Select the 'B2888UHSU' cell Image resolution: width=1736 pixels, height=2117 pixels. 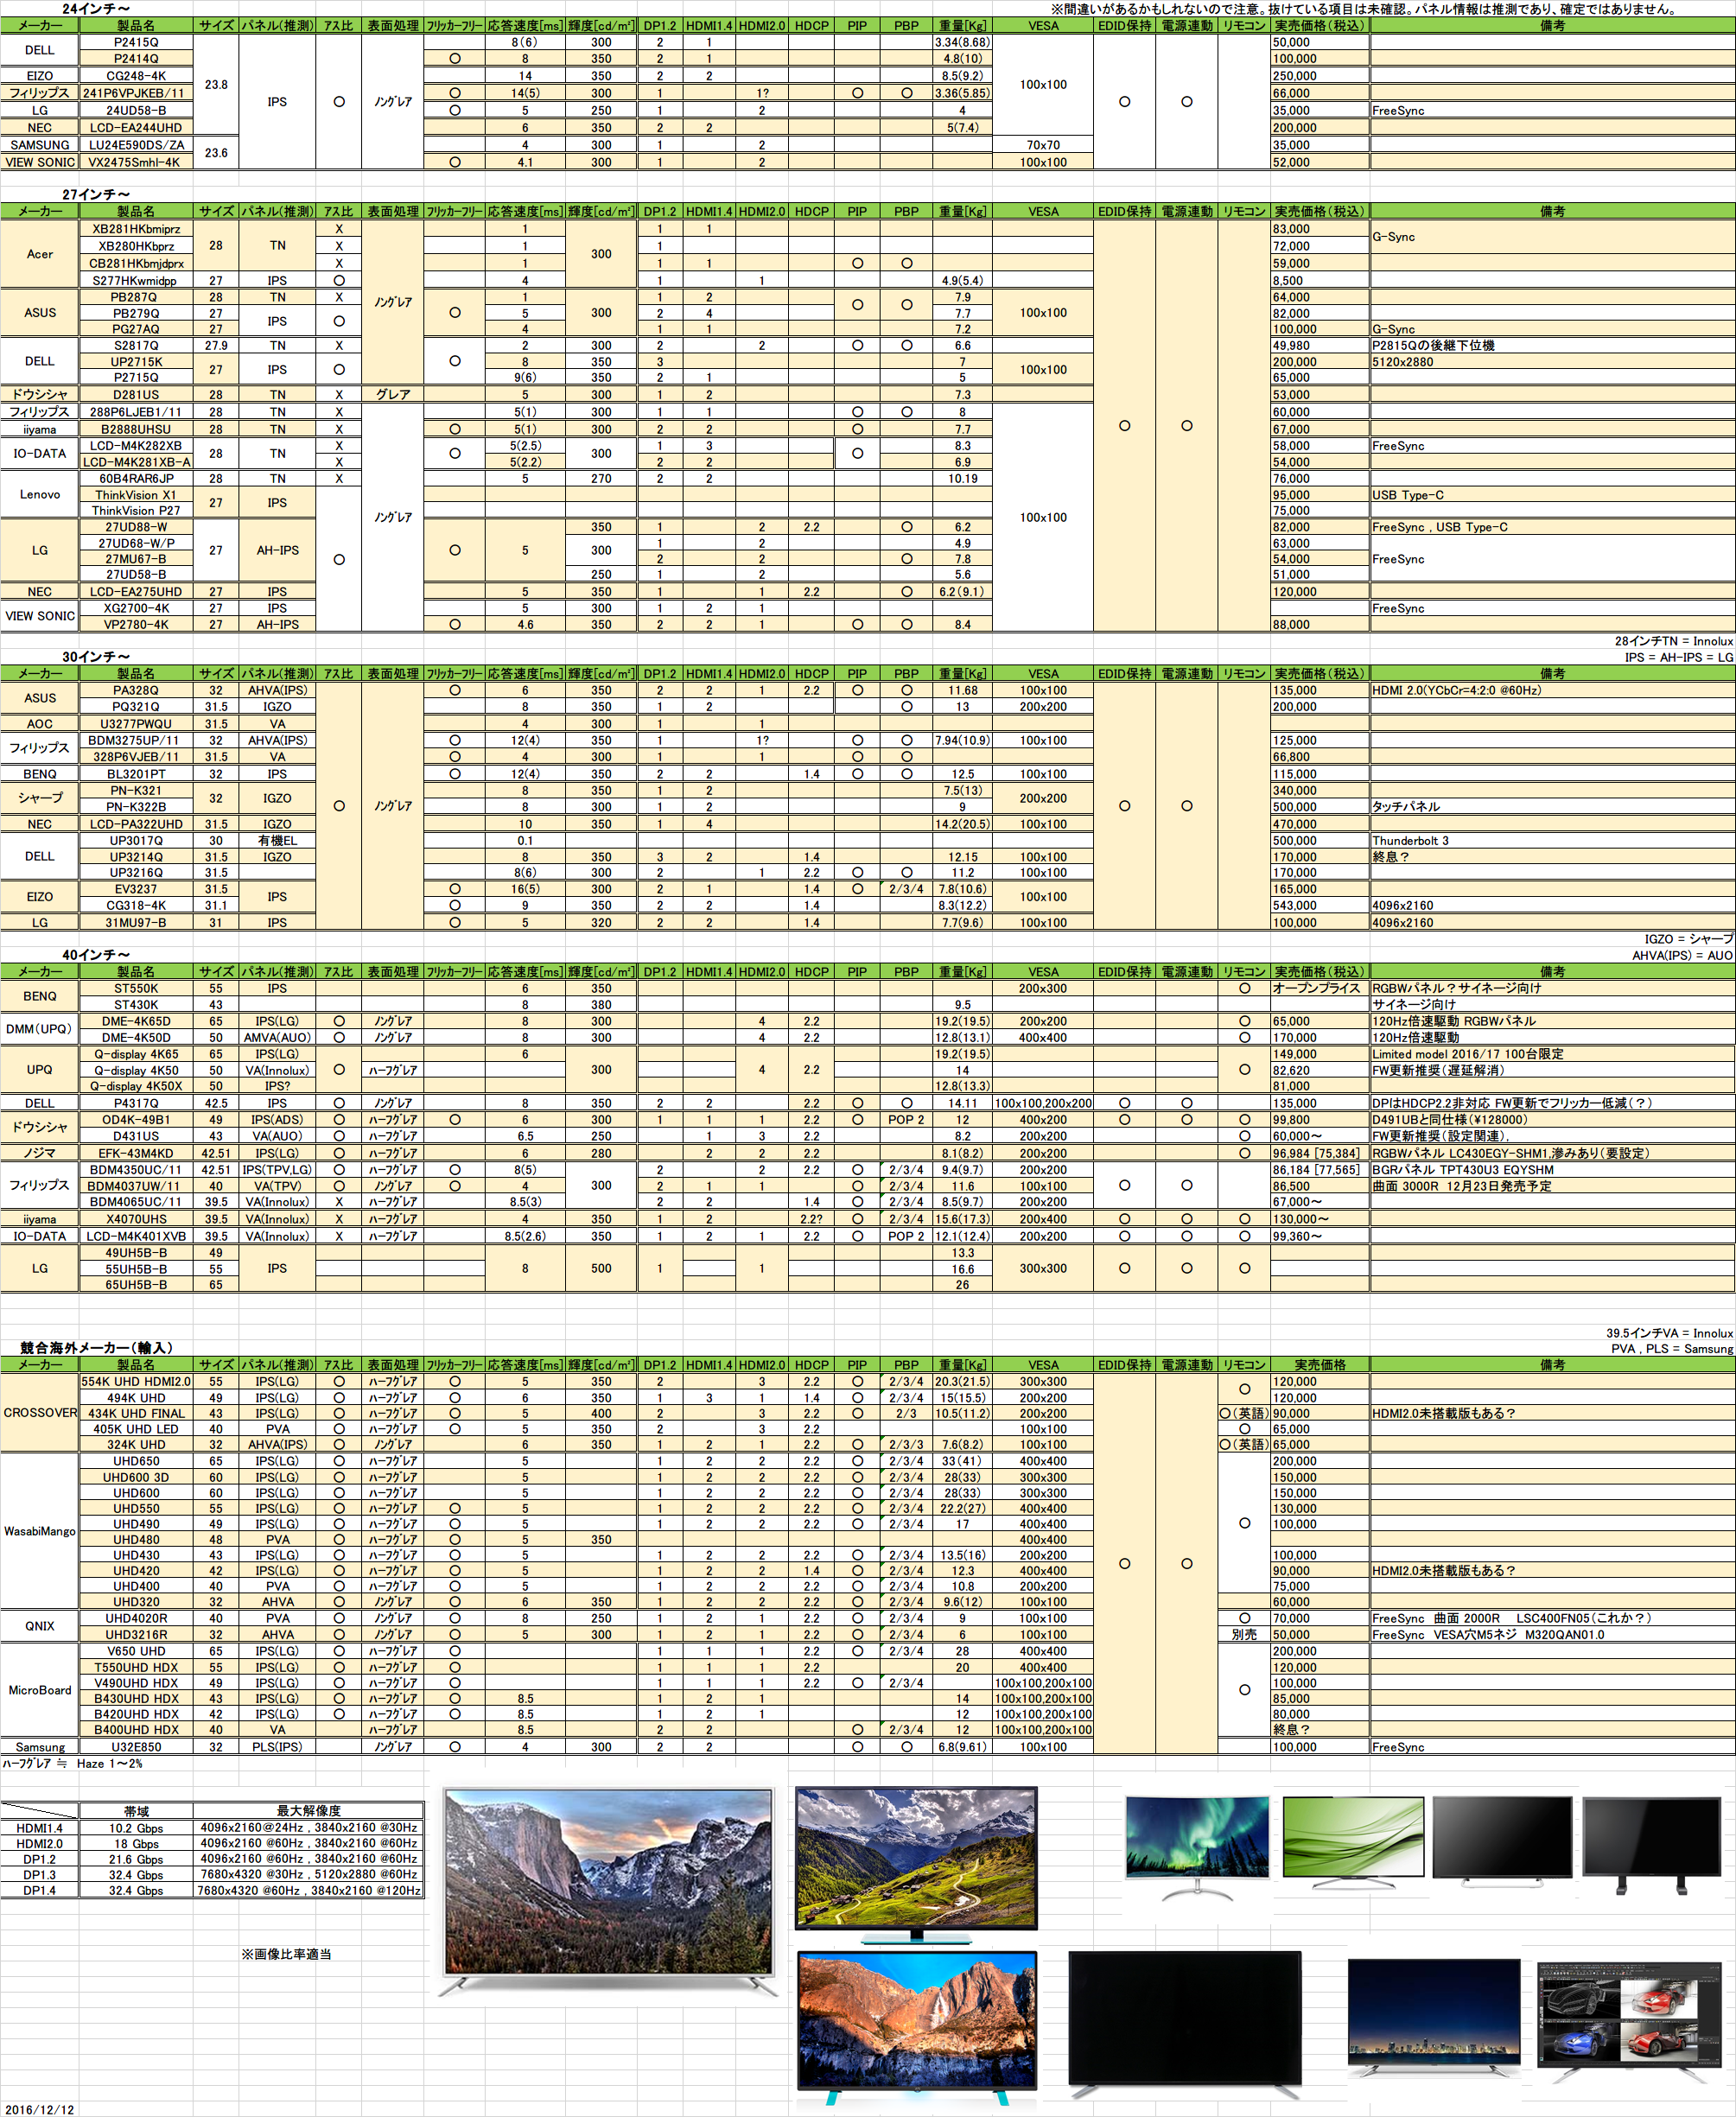click(x=136, y=429)
